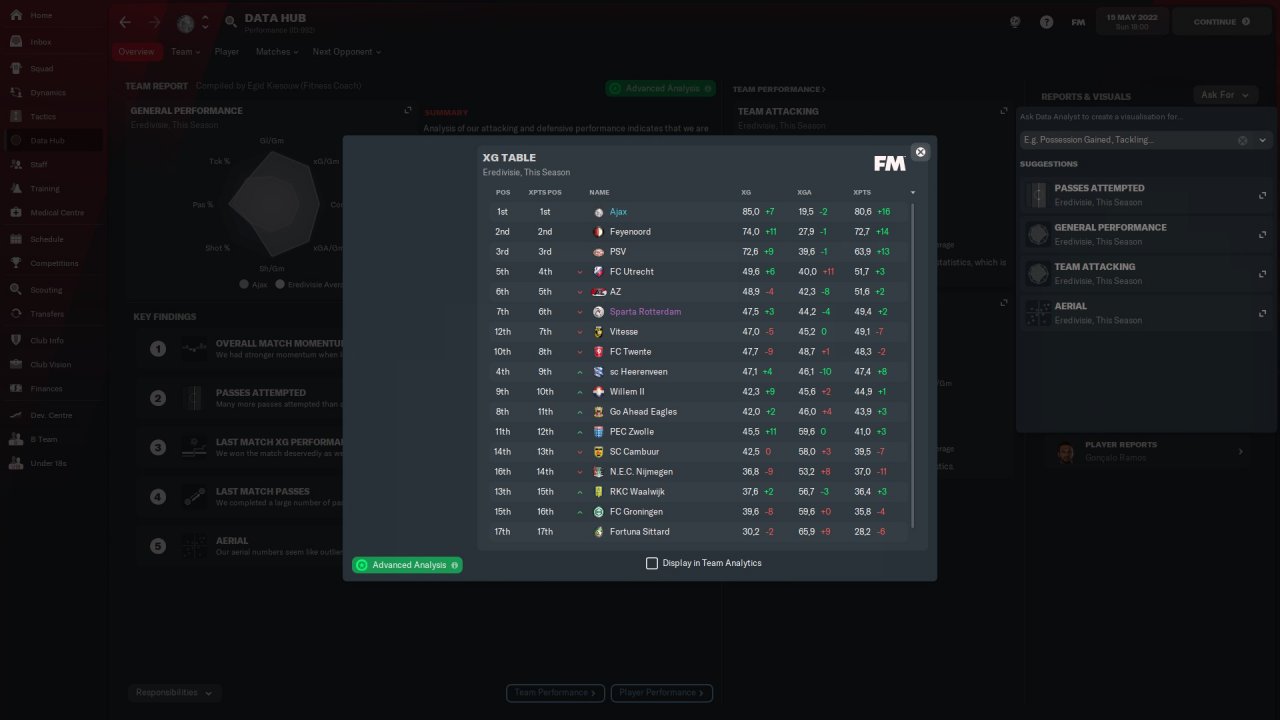Expand the Passes Attempted suggestion tile
This screenshot has width=1280, height=720.
coord(1263,195)
